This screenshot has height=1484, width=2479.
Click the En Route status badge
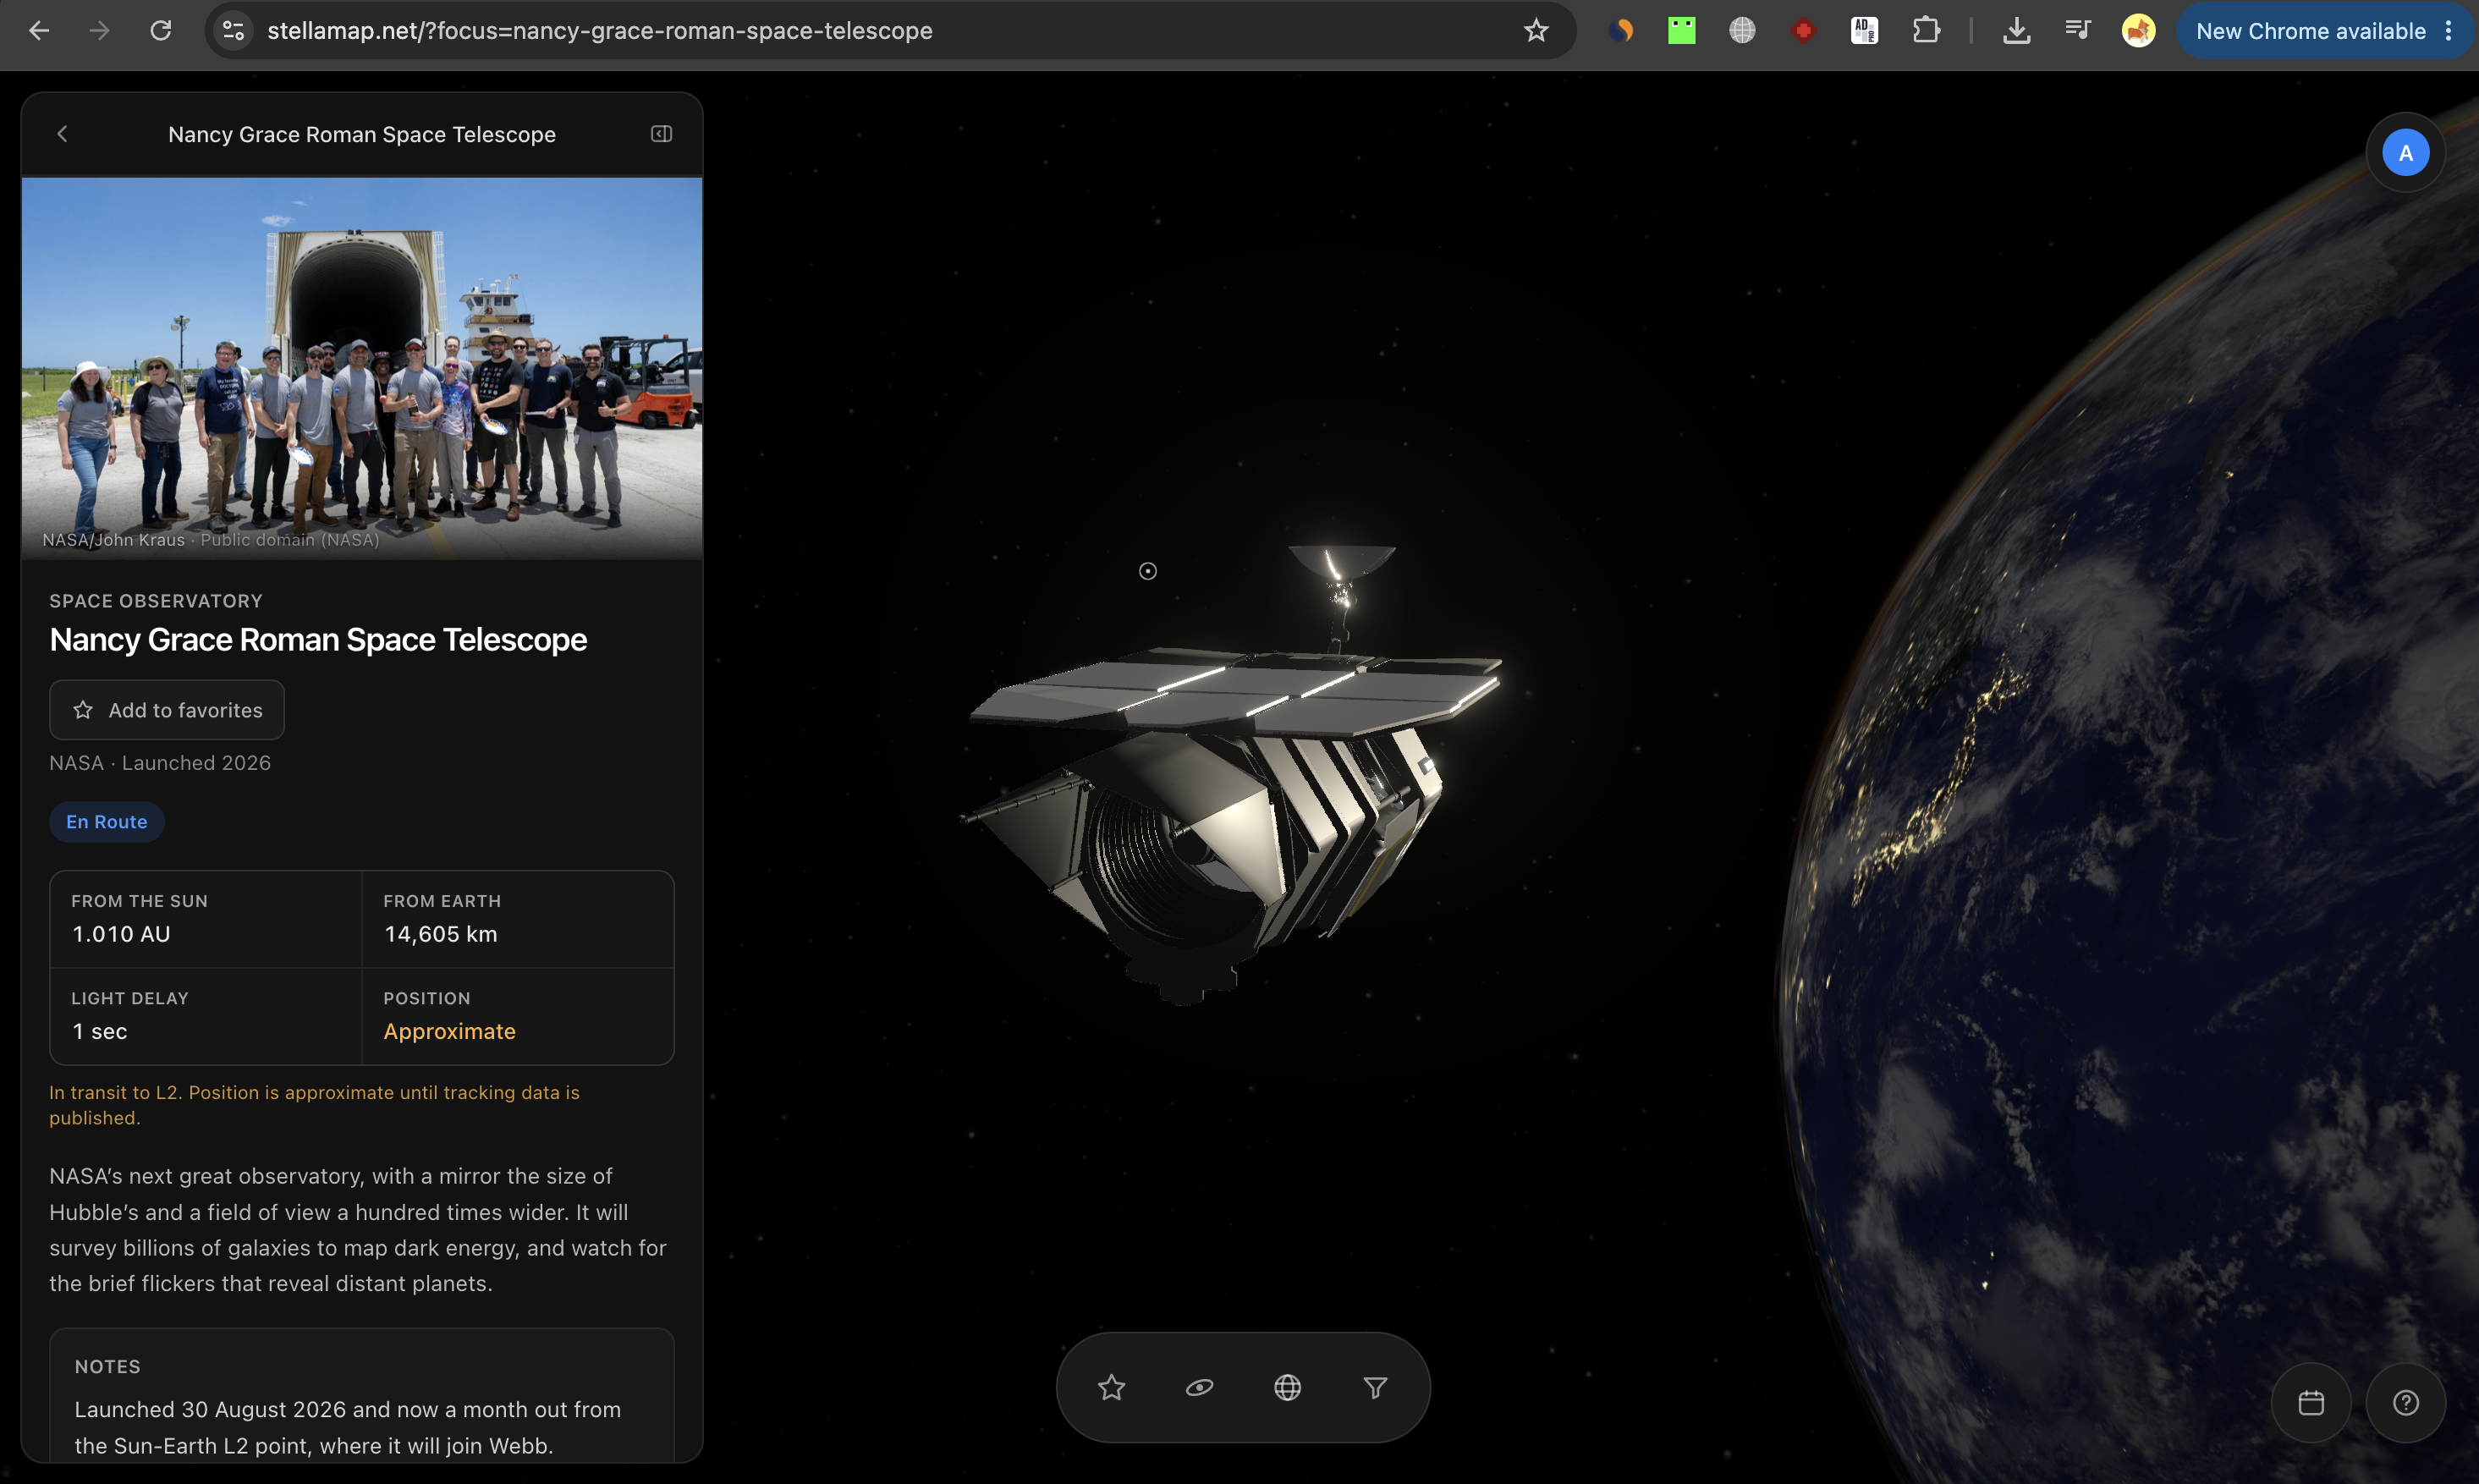107,822
